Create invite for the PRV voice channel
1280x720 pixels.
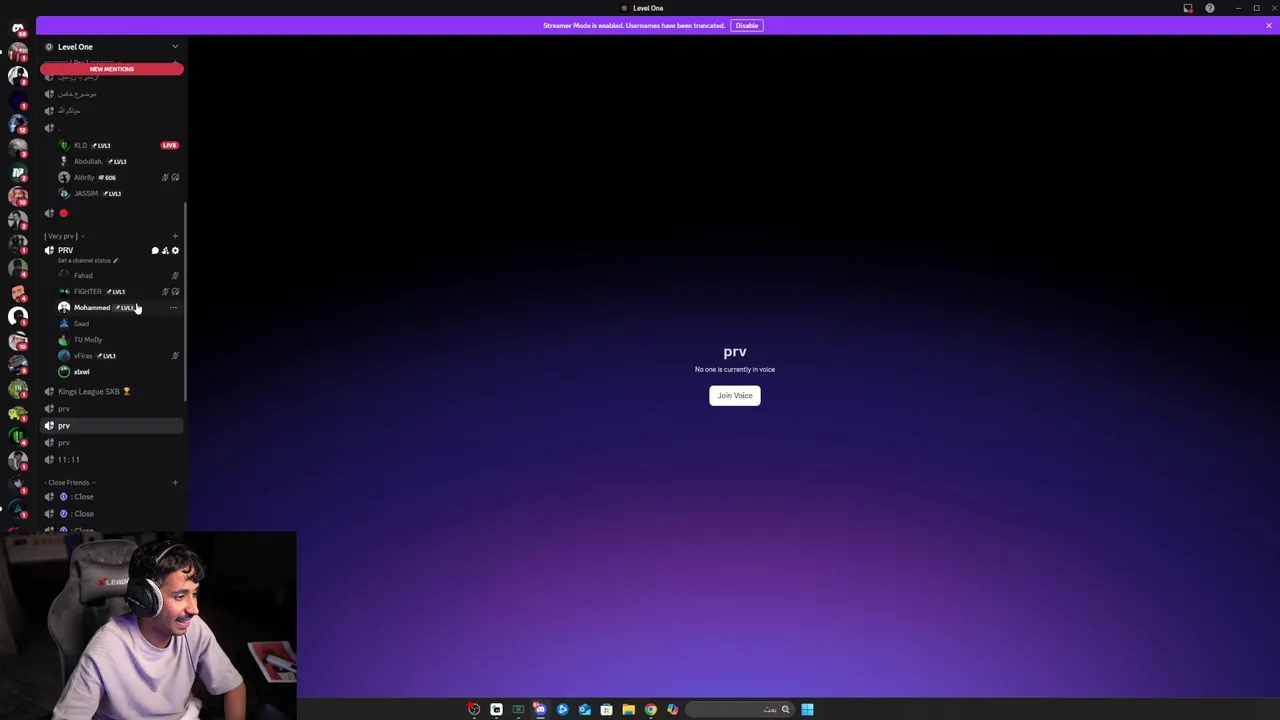click(x=165, y=251)
